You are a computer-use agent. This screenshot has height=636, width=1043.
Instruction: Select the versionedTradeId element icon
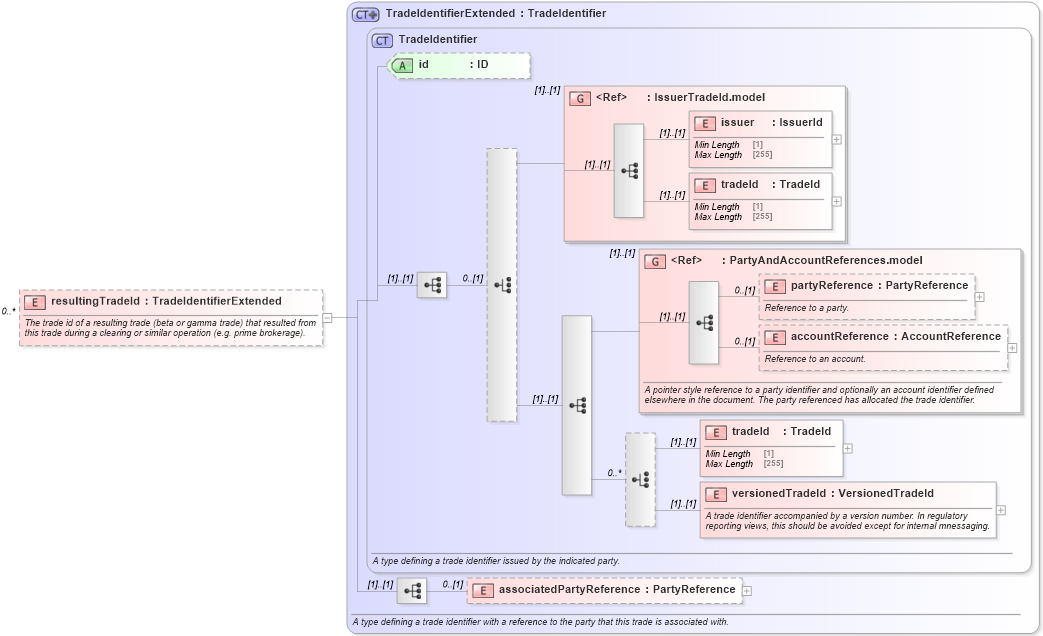click(715, 493)
